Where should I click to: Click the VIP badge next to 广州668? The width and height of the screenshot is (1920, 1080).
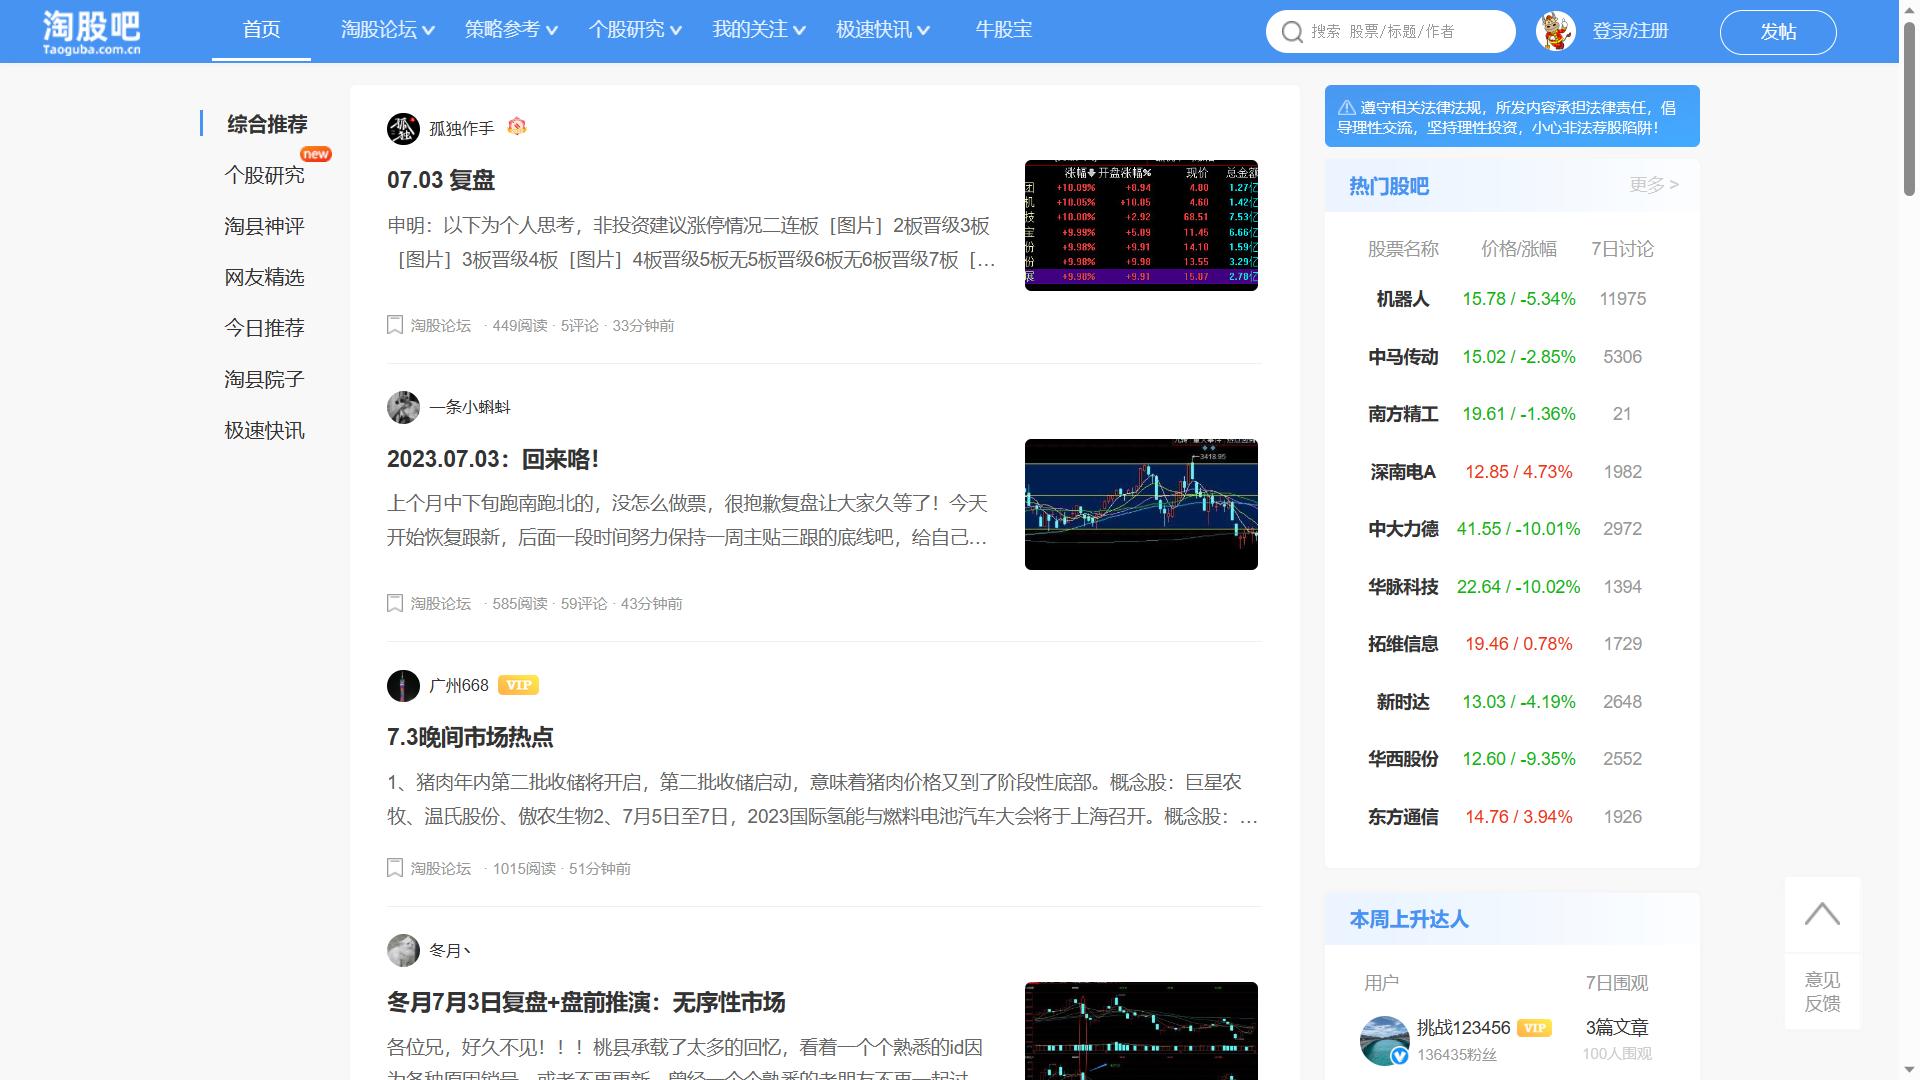pyautogui.click(x=519, y=685)
